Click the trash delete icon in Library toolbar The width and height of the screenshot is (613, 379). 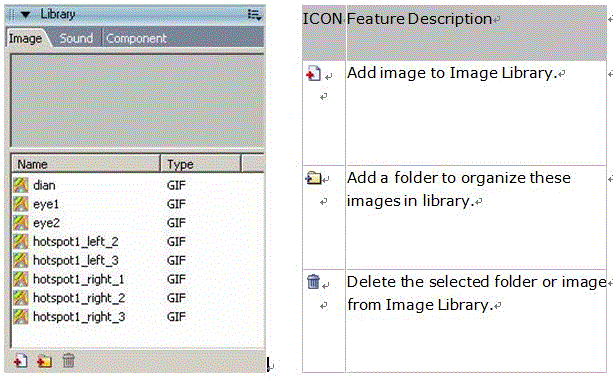pos(68,361)
